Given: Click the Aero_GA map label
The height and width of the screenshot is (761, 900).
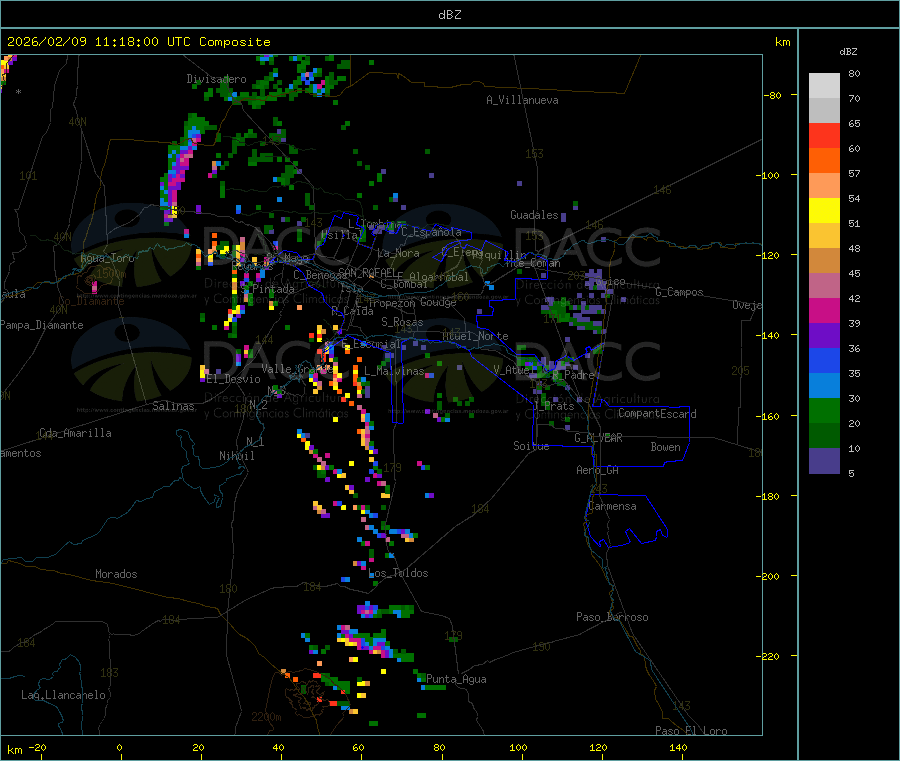Looking at the screenshot, I should coord(598,470).
